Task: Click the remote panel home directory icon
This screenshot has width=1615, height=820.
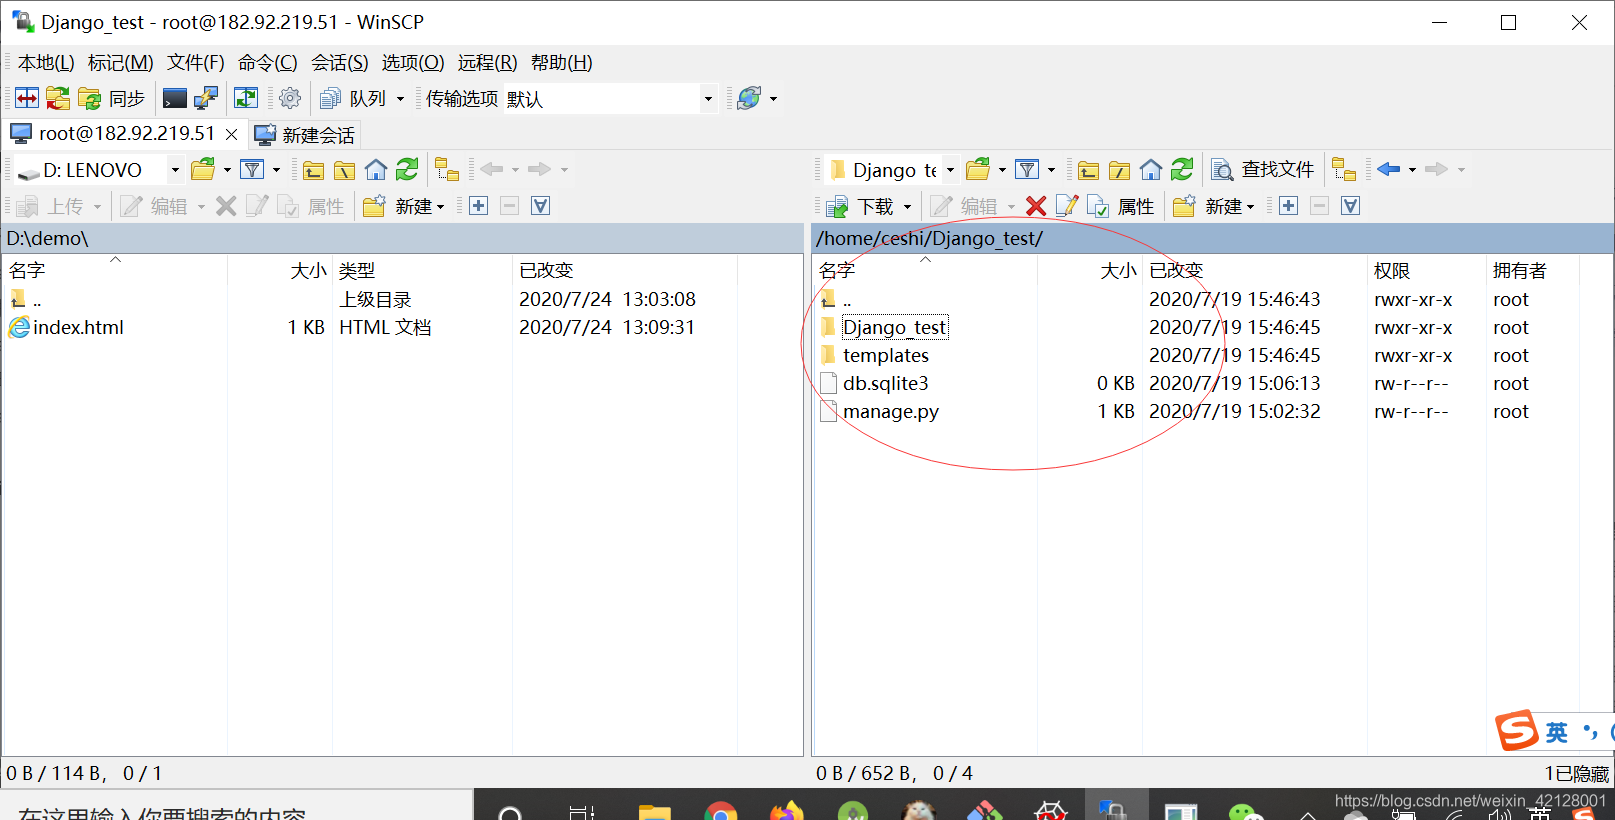Action: click(1151, 169)
